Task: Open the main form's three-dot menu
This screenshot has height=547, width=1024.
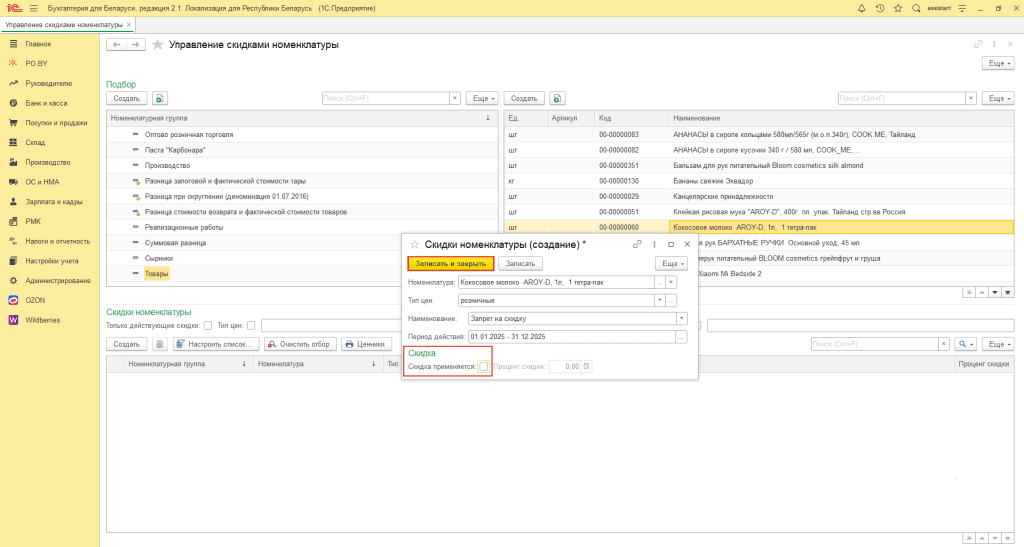Action: tap(994, 44)
